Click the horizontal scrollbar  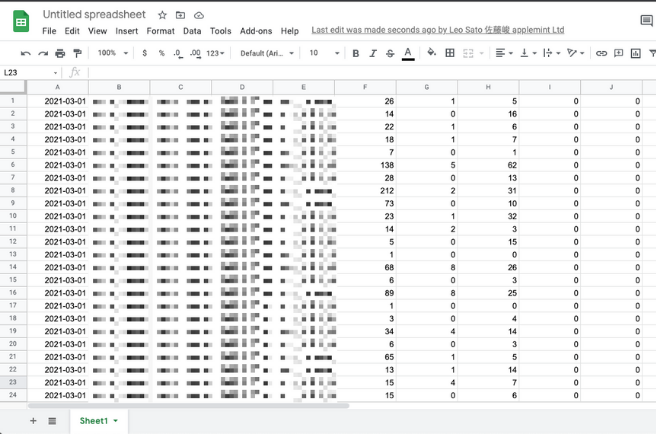tap(188, 406)
